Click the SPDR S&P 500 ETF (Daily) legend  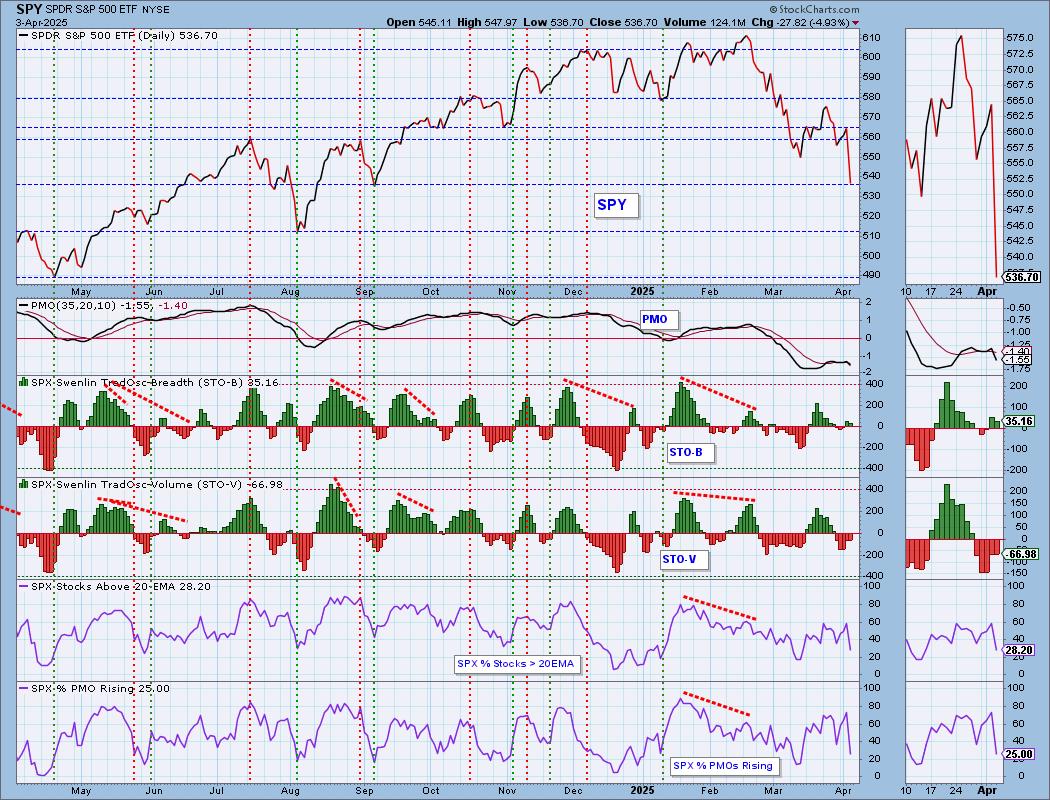[x=119, y=35]
